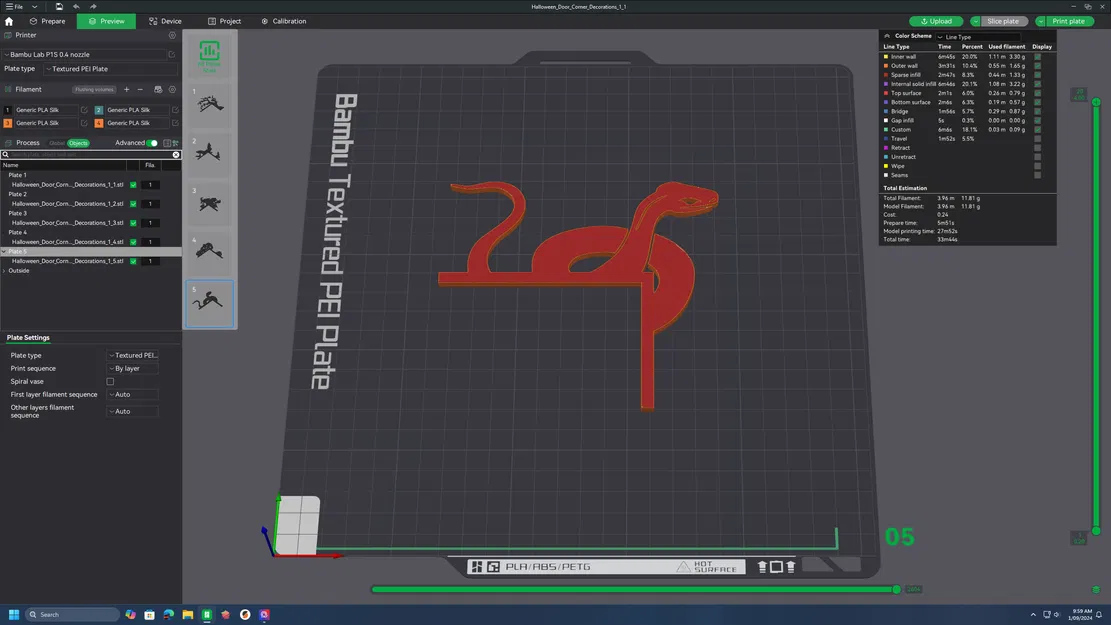Switch to the Project tab

(x=225, y=21)
